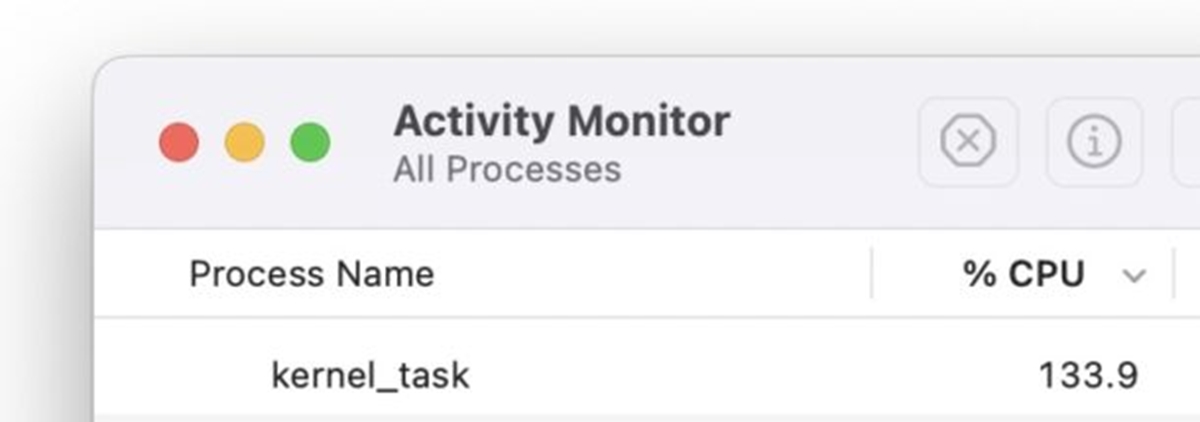Click blank header area right of Process Name
This screenshot has width=1200, height=422.
(650, 274)
